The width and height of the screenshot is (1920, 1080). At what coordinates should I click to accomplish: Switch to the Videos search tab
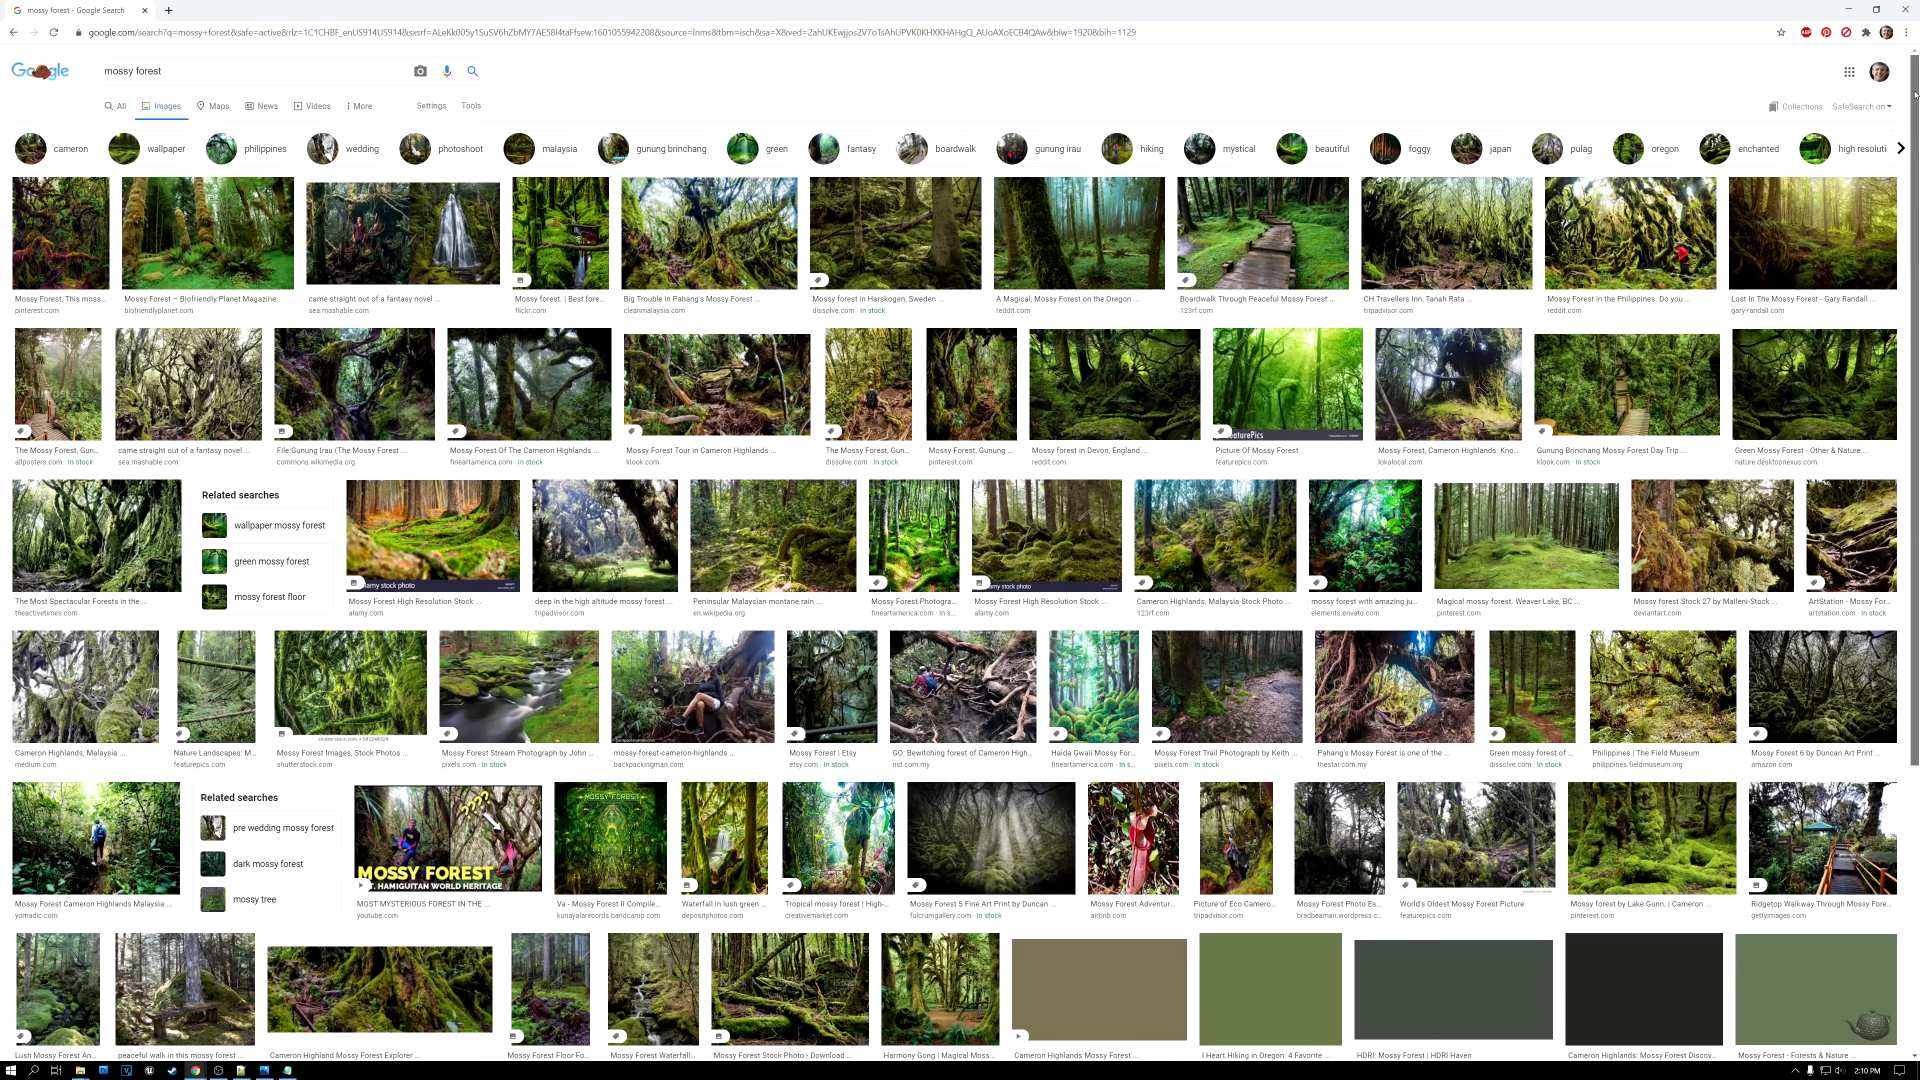(x=312, y=106)
